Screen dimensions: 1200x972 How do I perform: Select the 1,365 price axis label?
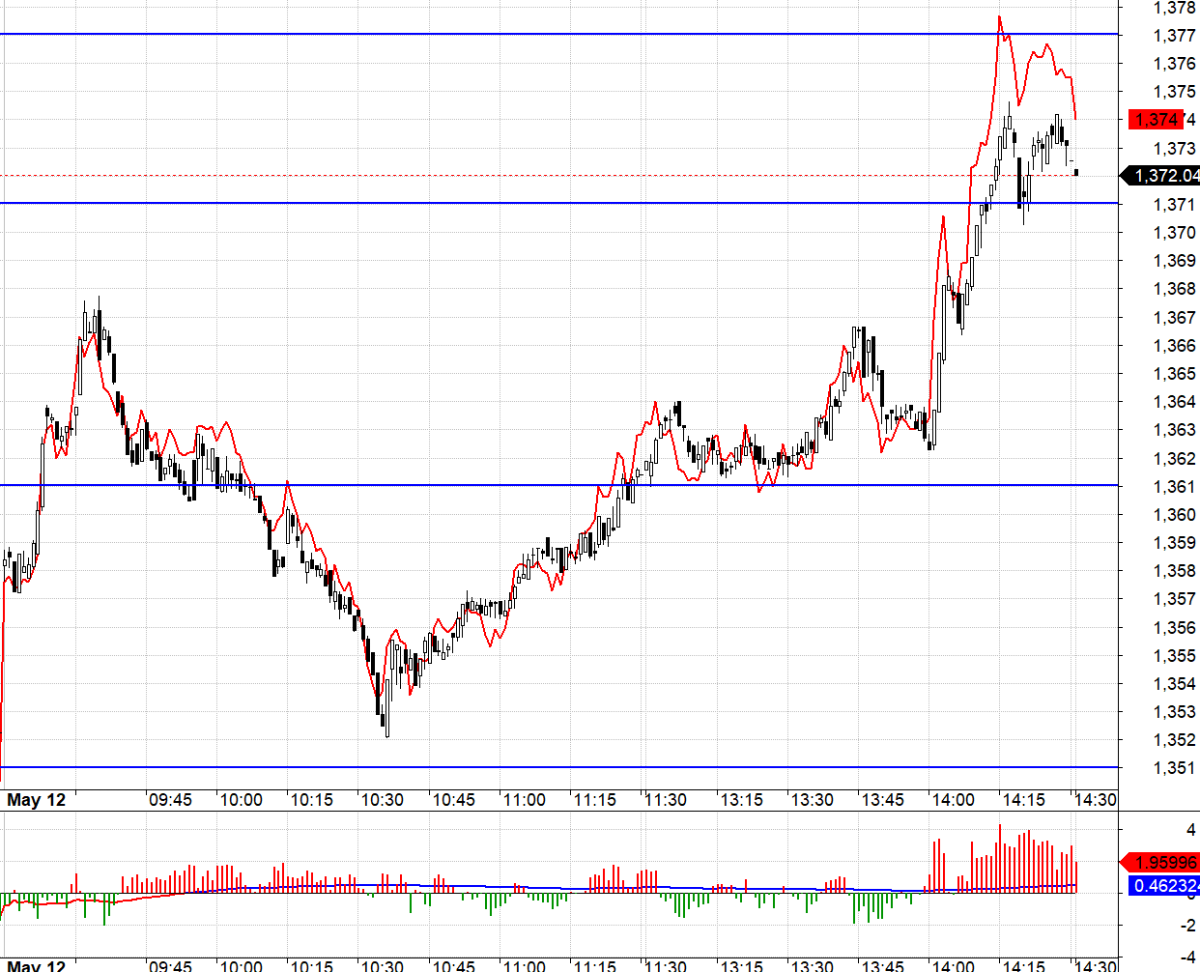coord(1174,374)
